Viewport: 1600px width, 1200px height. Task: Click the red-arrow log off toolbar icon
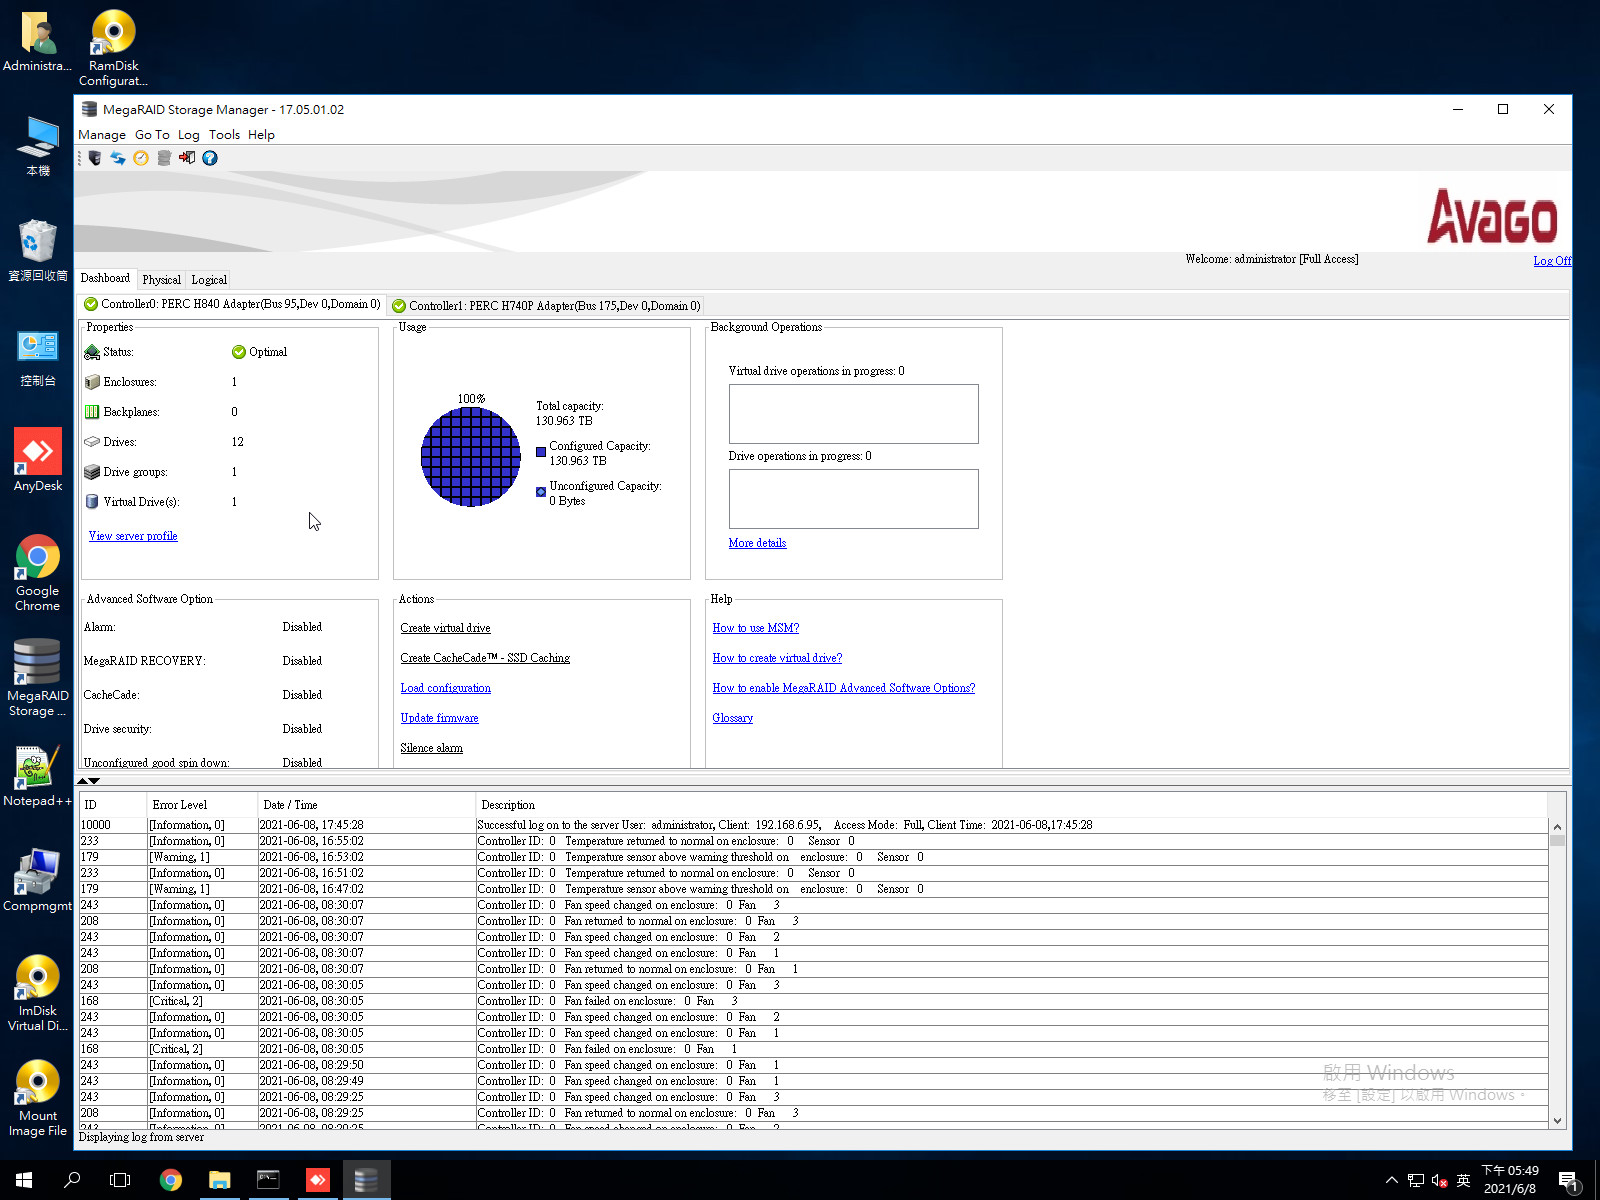pyautogui.click(x=187, y=158)
